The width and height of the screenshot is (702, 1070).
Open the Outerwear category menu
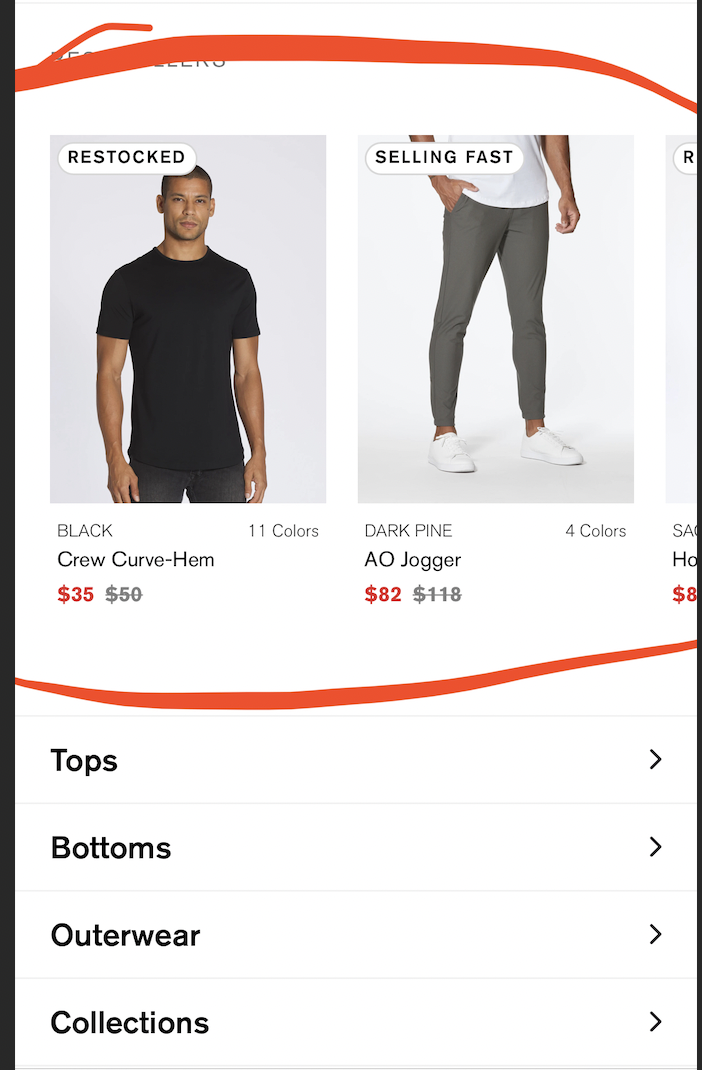(355, 935)
